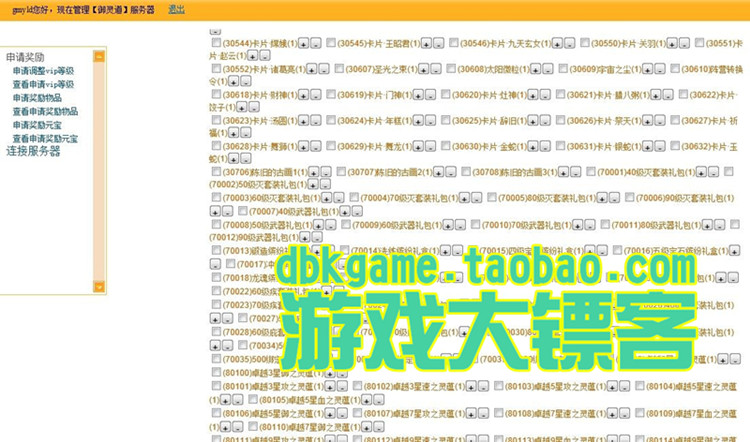Screen dimensions: 750x442
Task: Increase quantity for item 30621 卡片-腊八粥
Action: (x=656, y=95)
